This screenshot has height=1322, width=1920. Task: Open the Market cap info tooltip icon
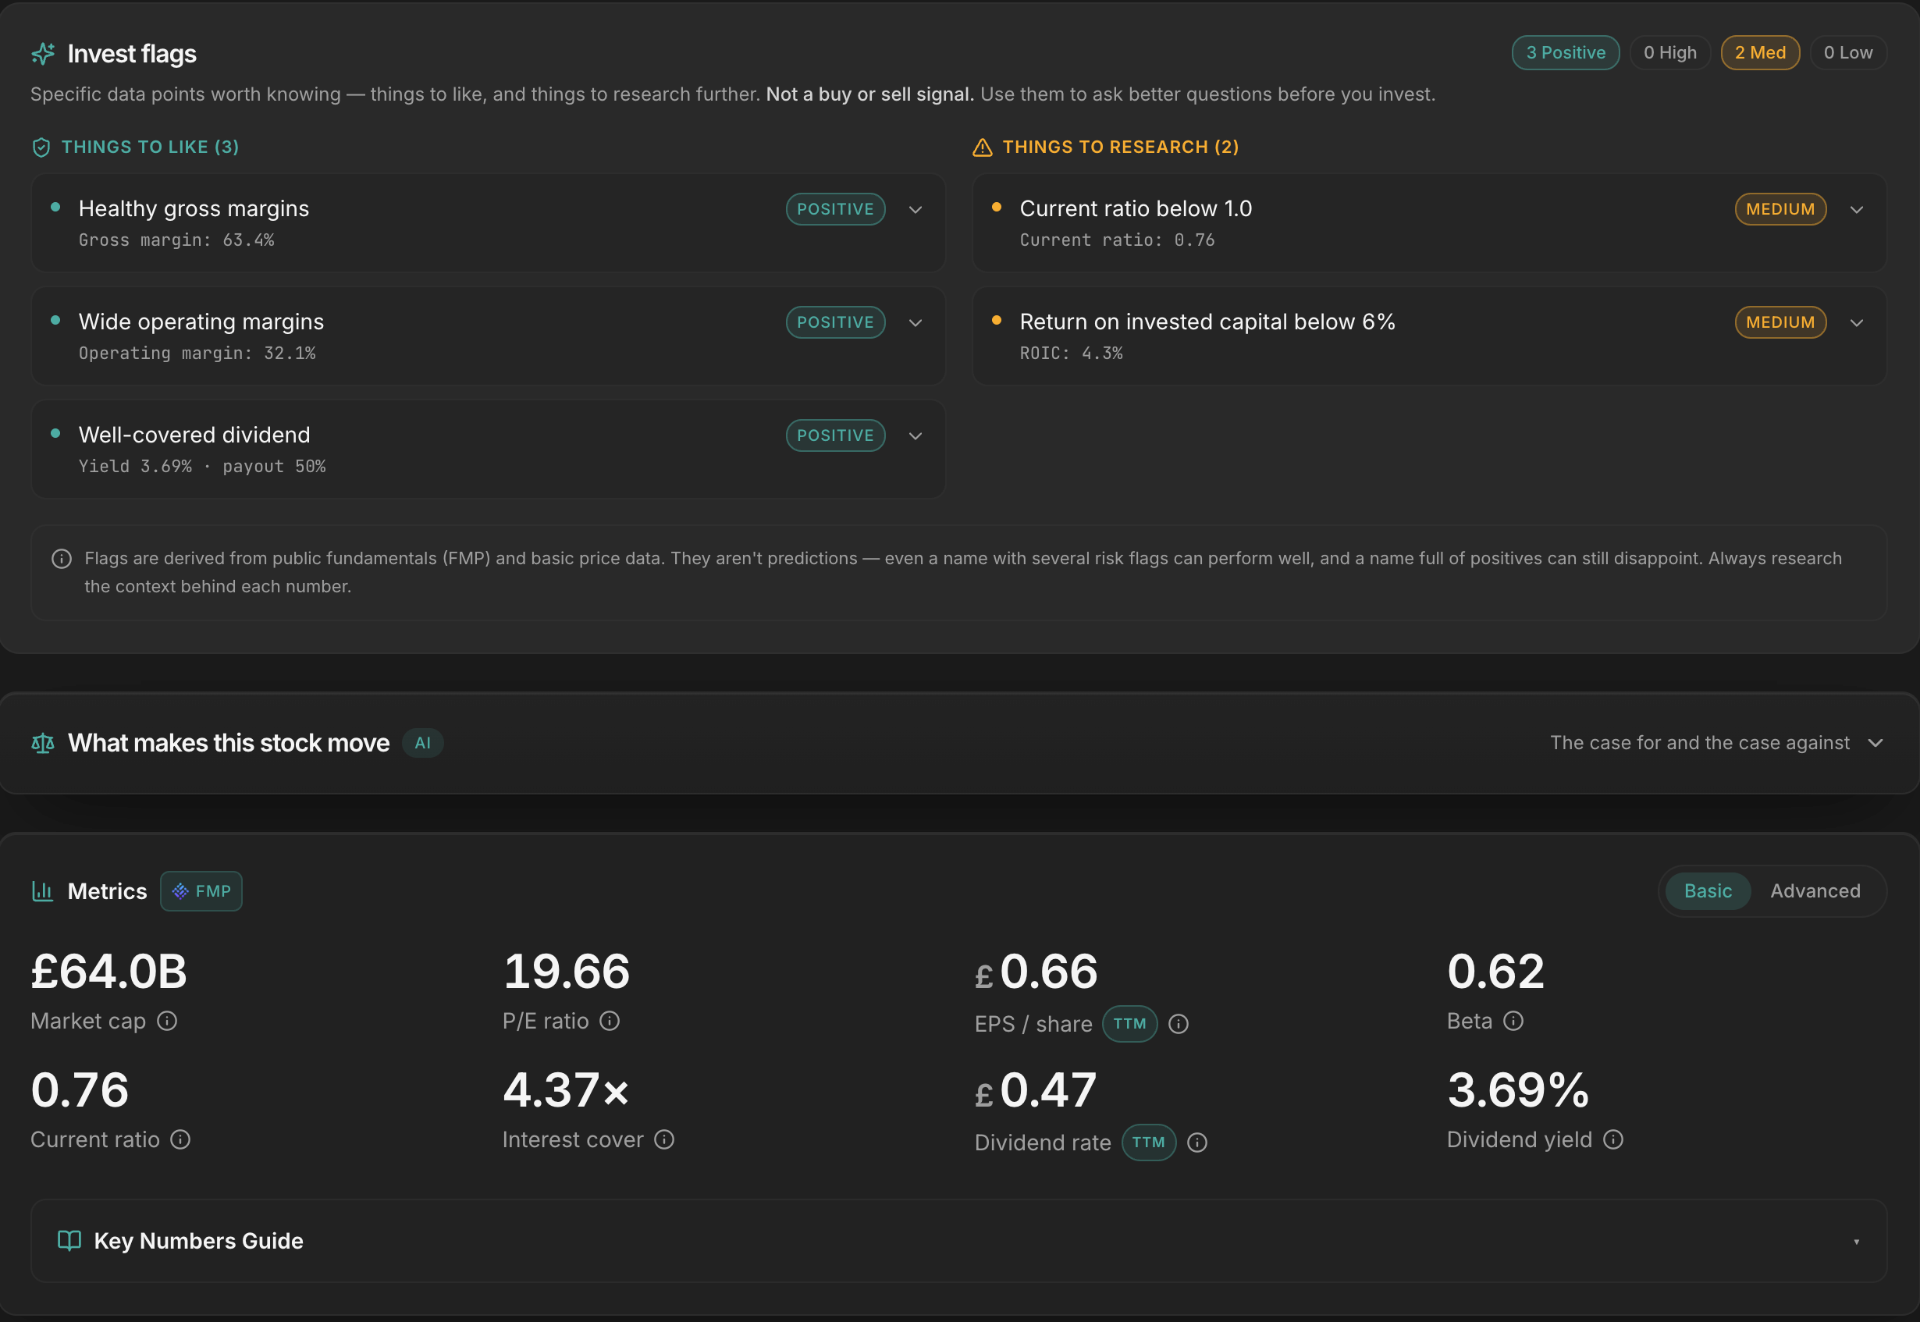click(167, 1021)
